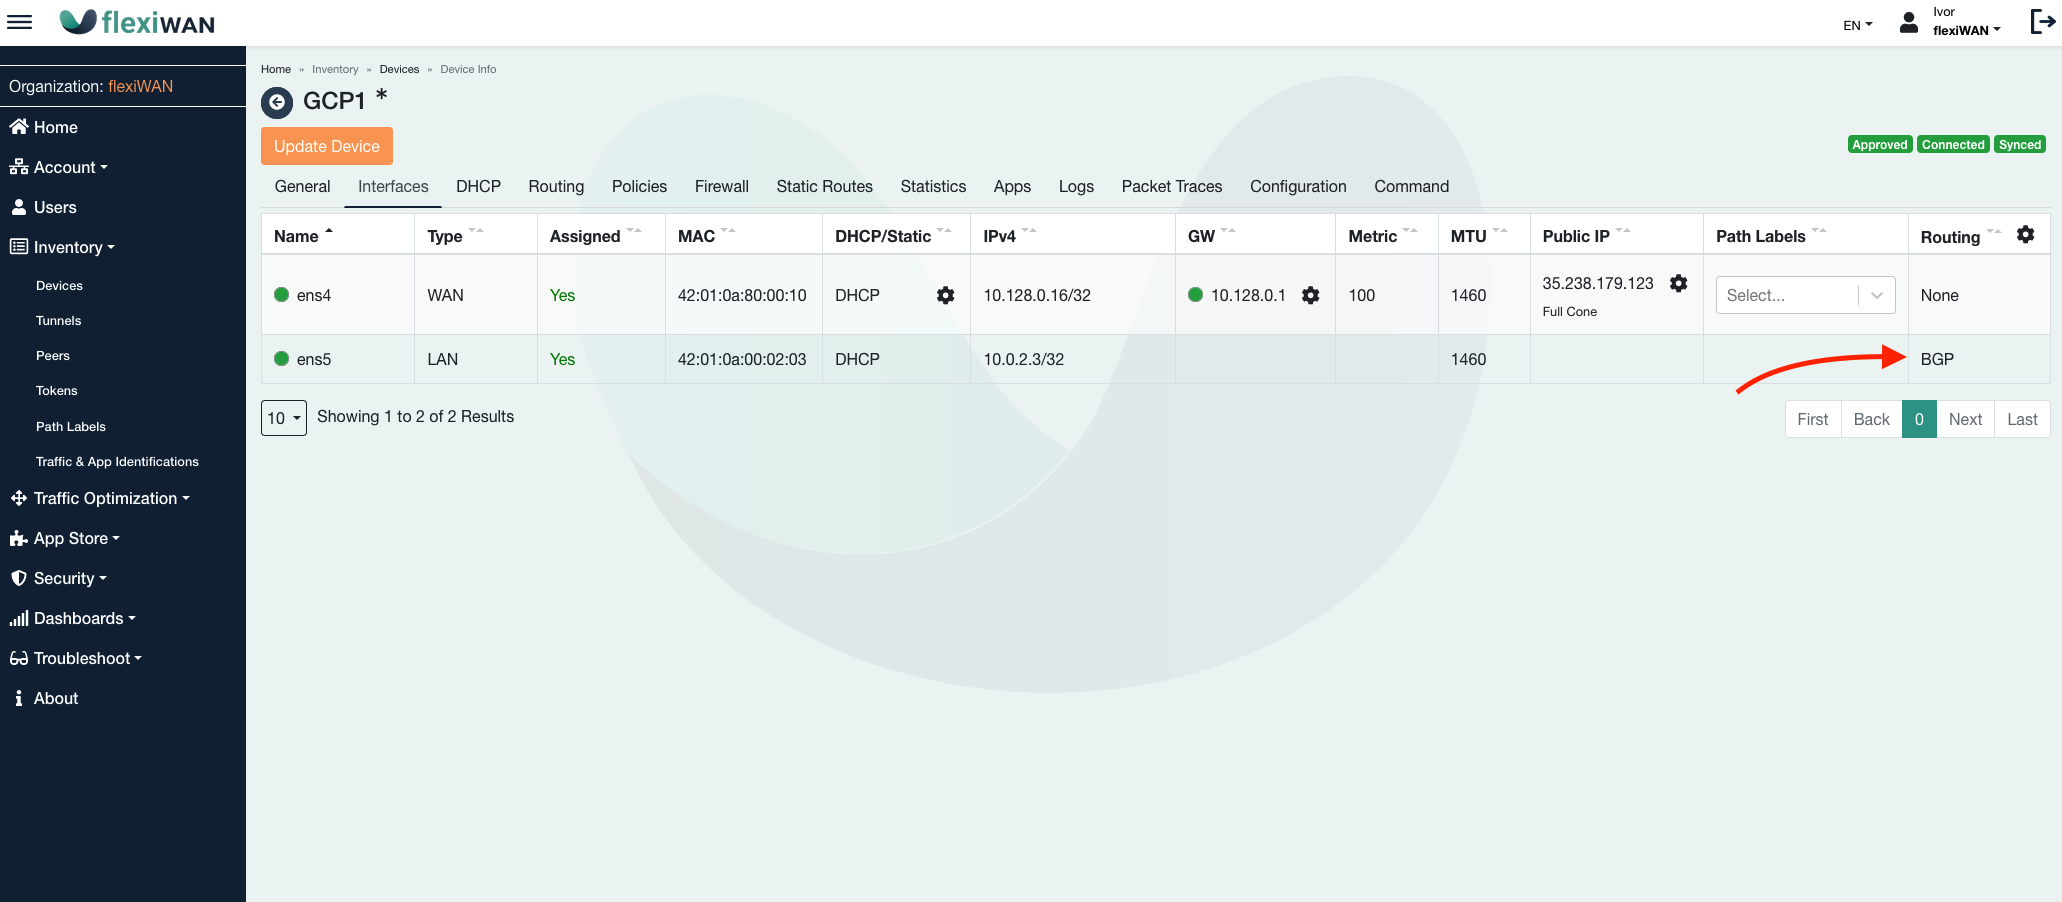Image resolution: width=2062 pixels, height=902 pixels.
Task: Open Tunnels in the sidebar
Action: [59, 321]
